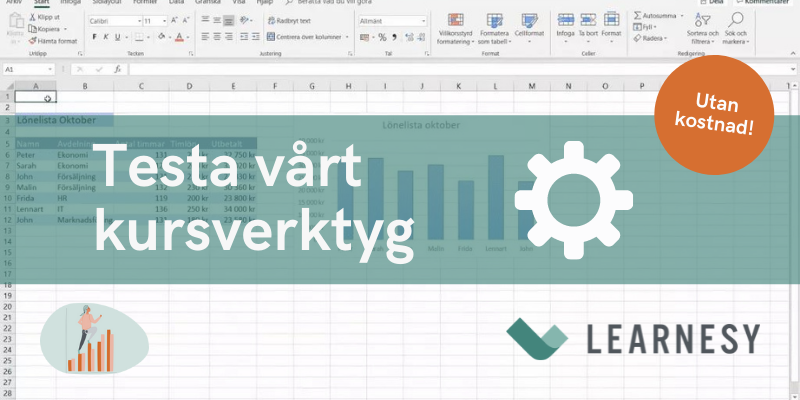Open fill color dropdown arrow
Screen dimensions: 800x400
[x=169, y=37]
